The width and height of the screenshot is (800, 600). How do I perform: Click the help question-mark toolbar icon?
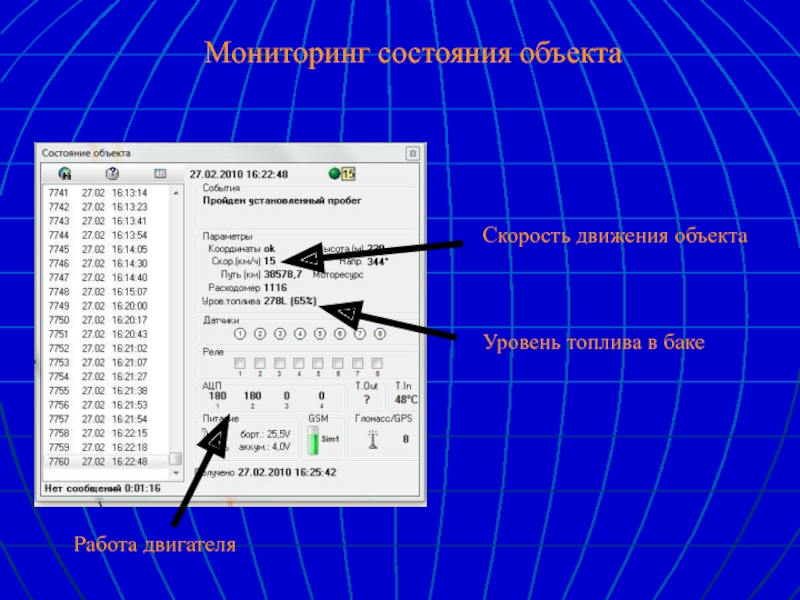click(112, 173)
